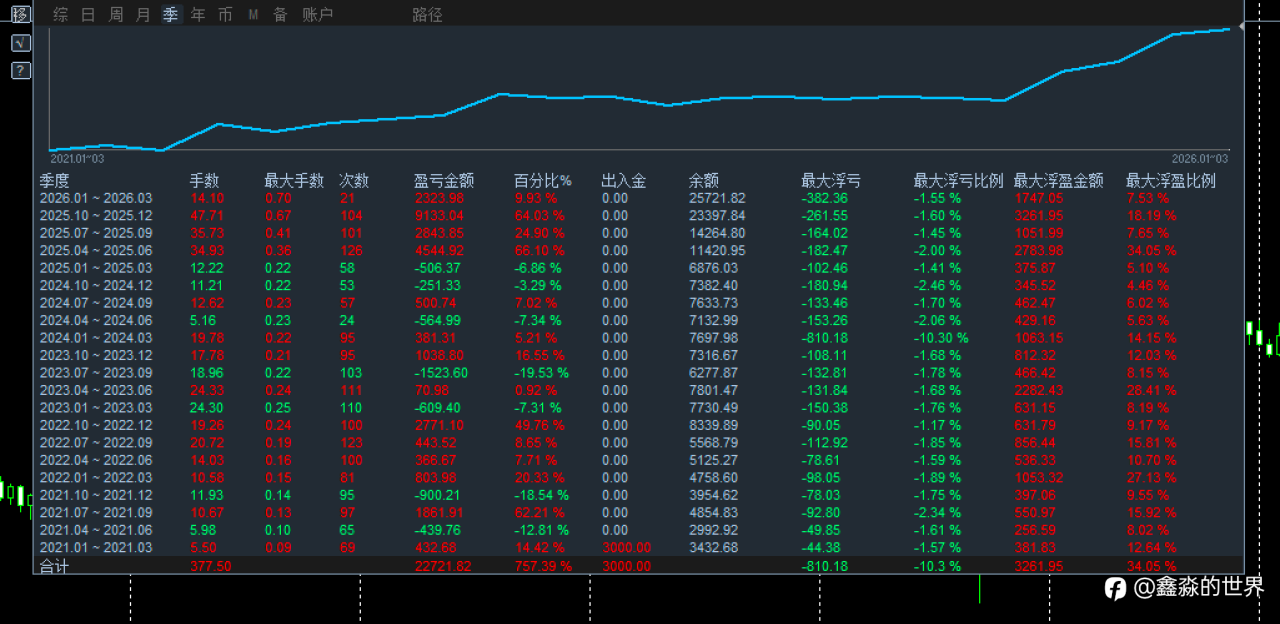Show the 年 (yearly) statistics tab
The image size is (1280, 624).
pos(198,15)
